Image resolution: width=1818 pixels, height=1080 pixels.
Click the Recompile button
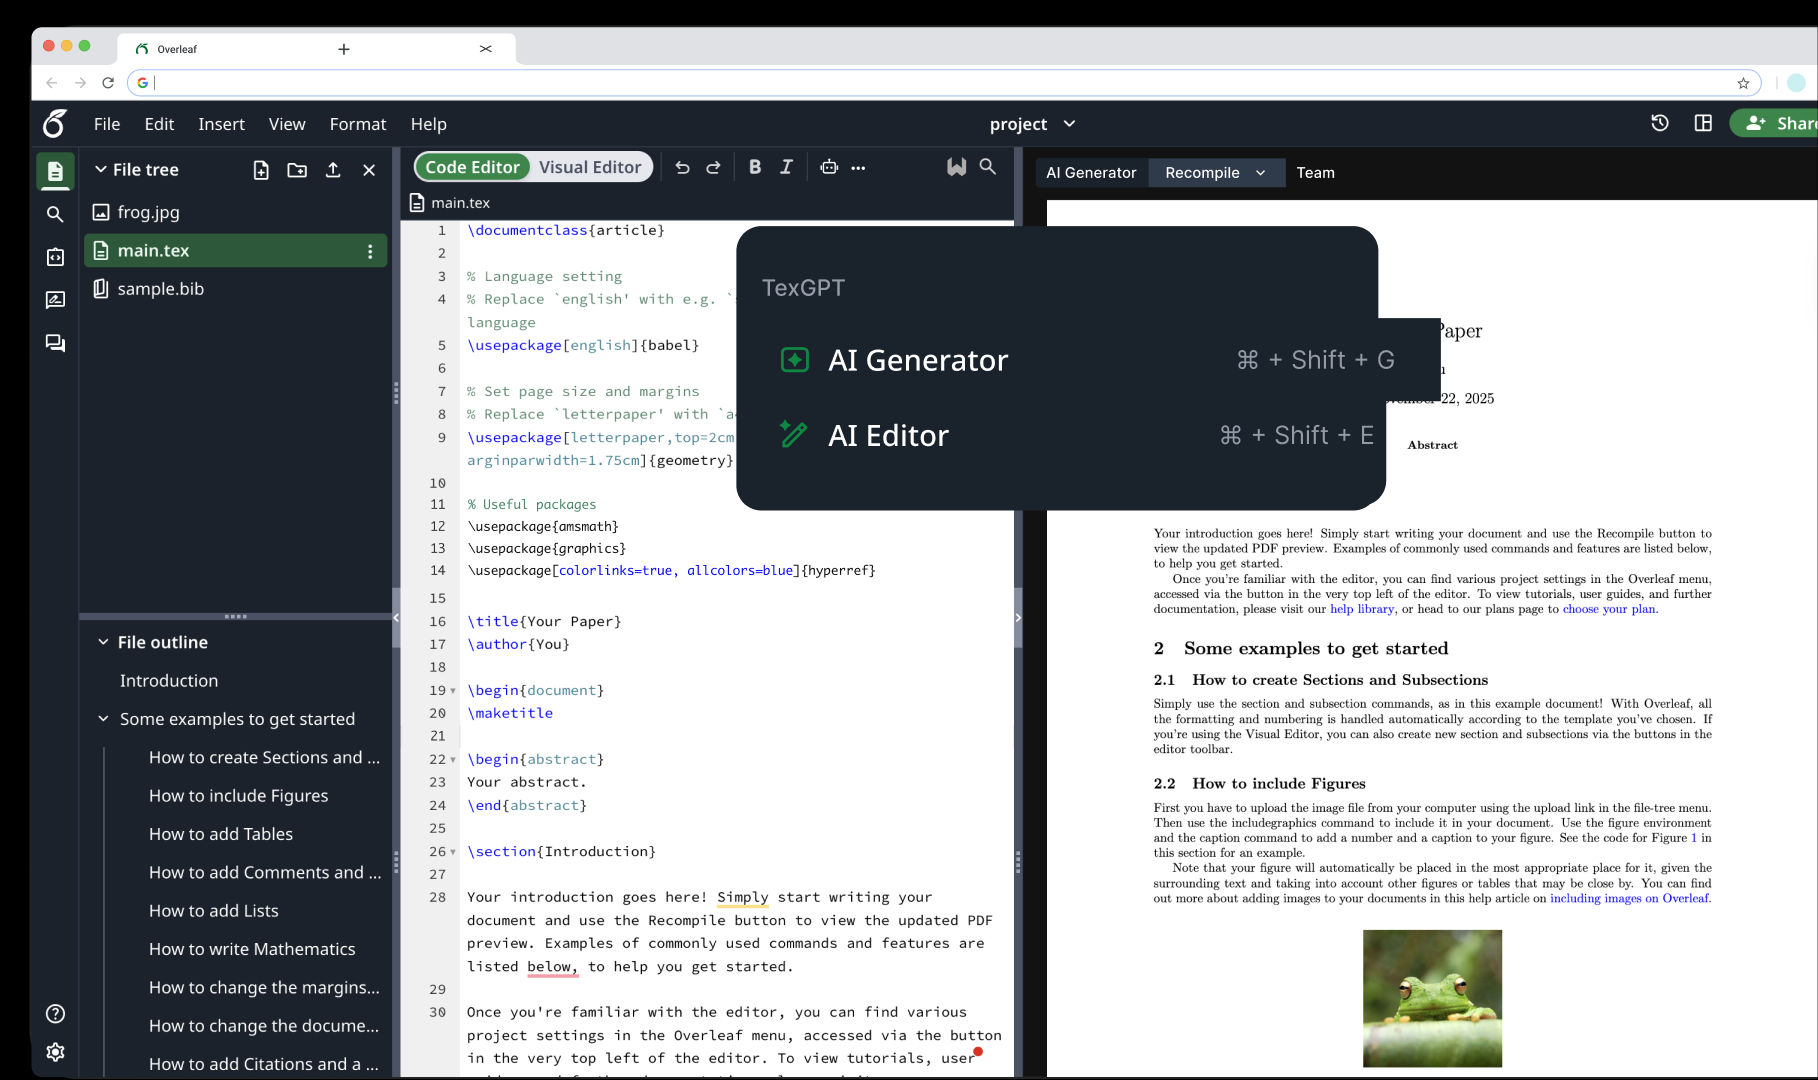tap(1202, 173)
